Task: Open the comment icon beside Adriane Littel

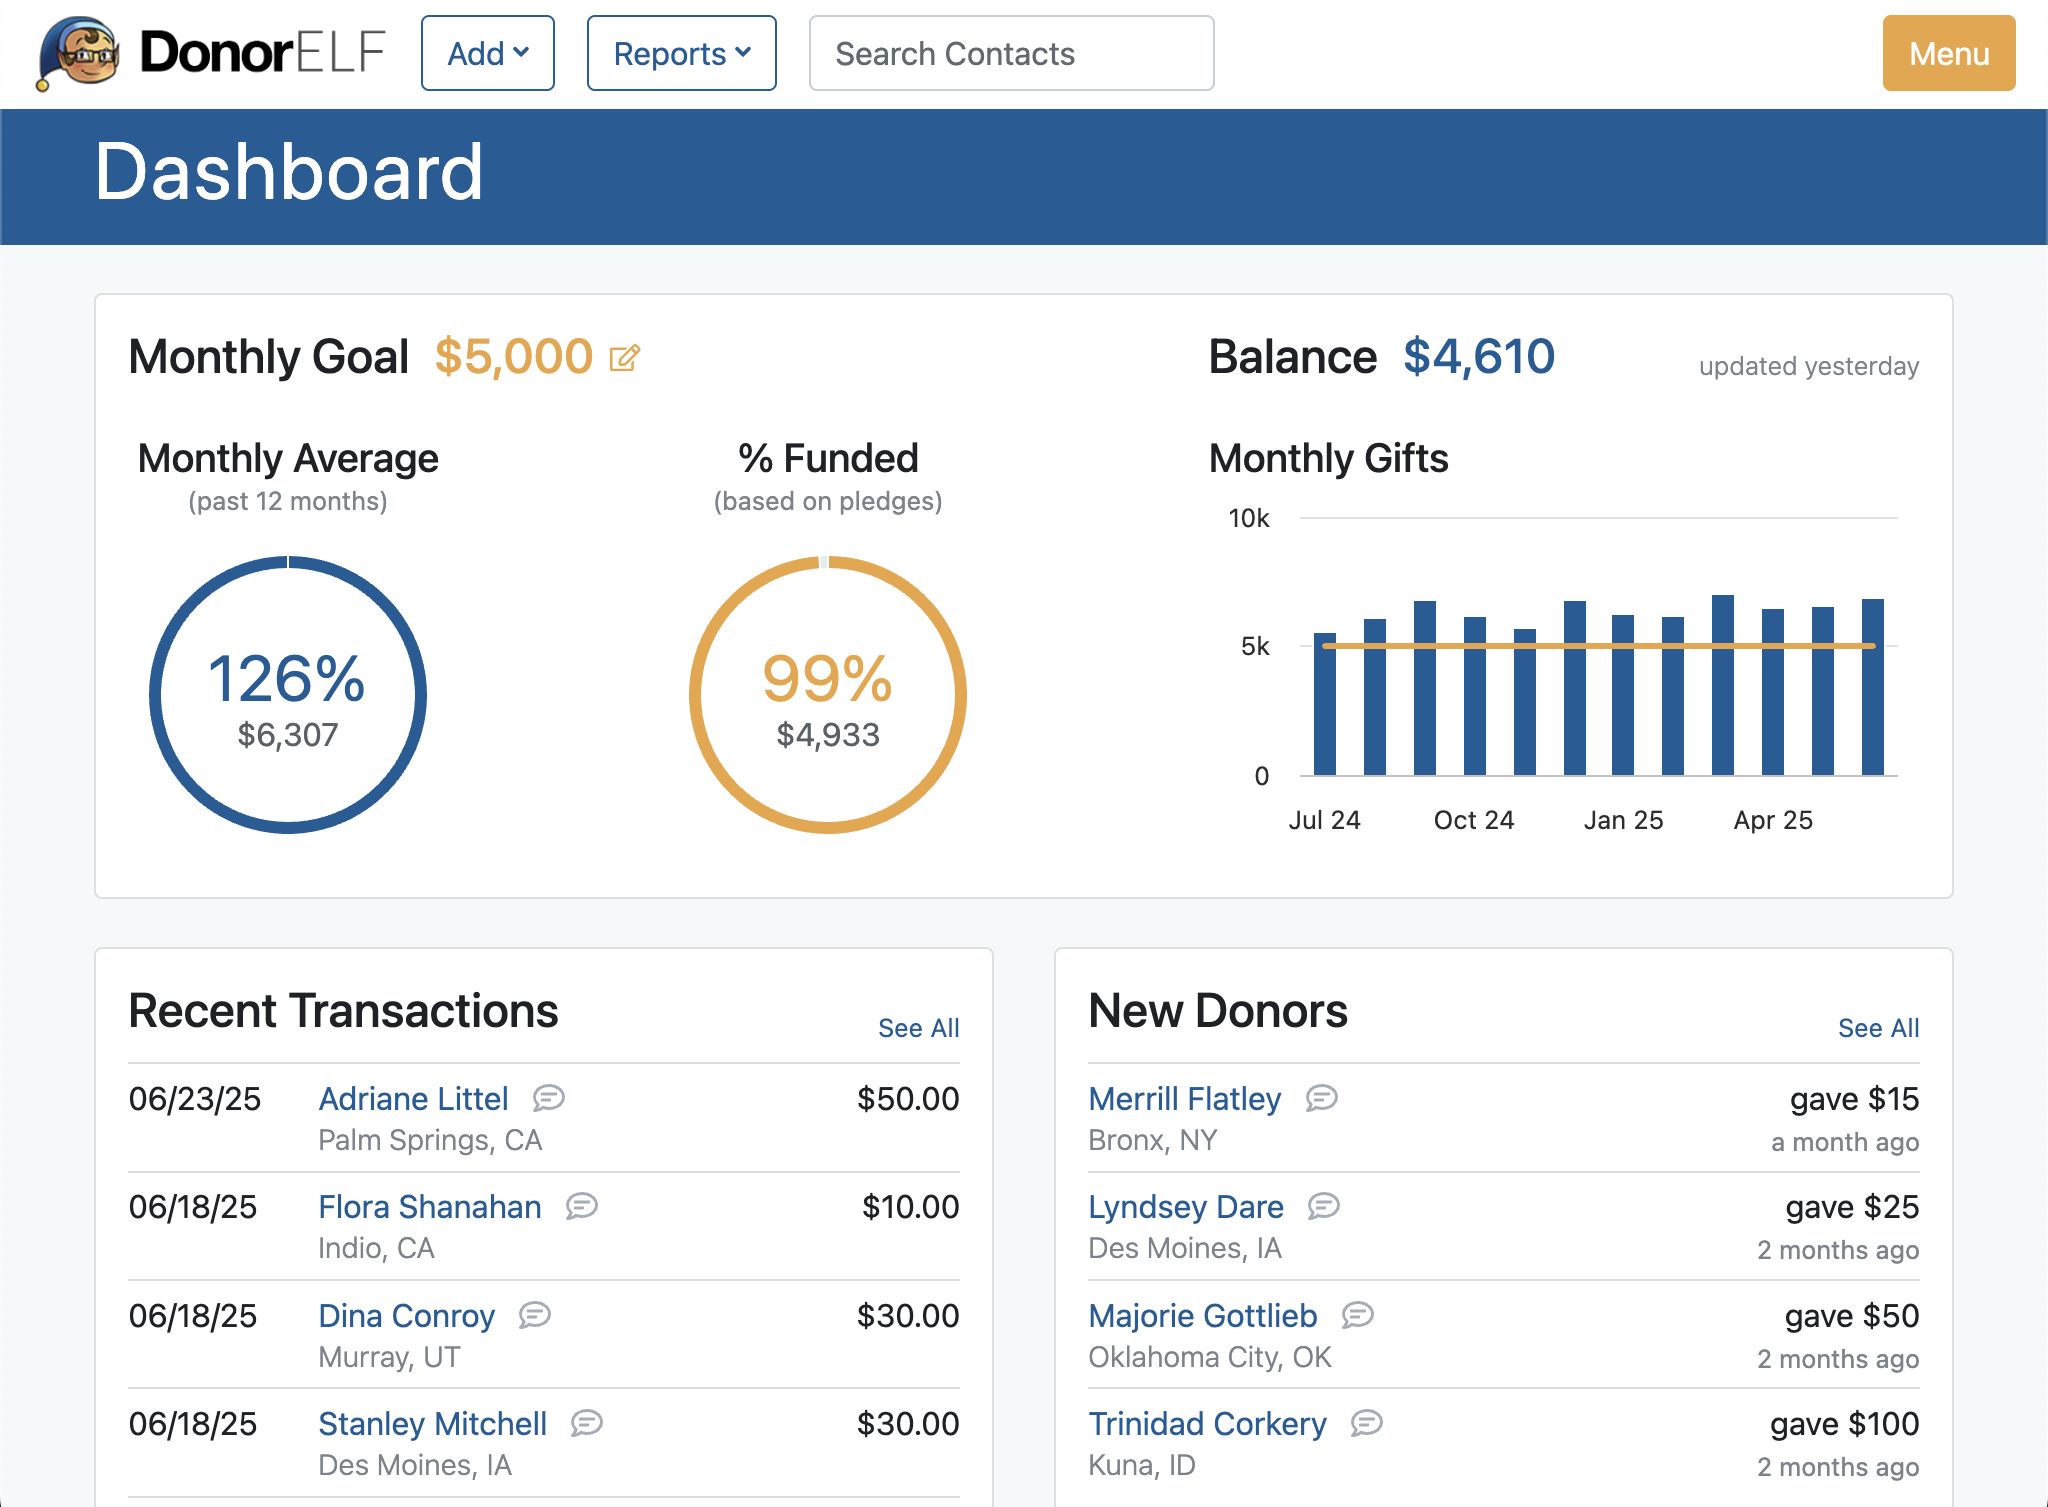Action: click(548, 1098)
